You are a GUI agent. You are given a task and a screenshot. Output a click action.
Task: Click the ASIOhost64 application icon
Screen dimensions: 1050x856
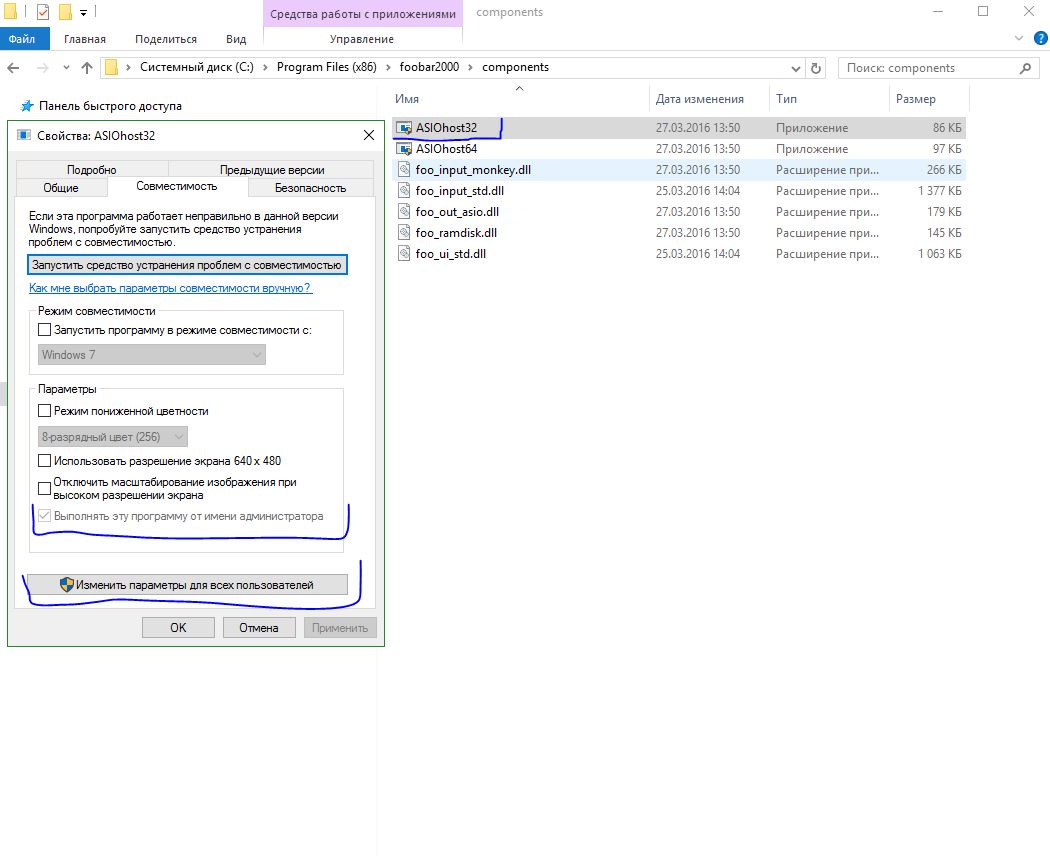[404, 149]
